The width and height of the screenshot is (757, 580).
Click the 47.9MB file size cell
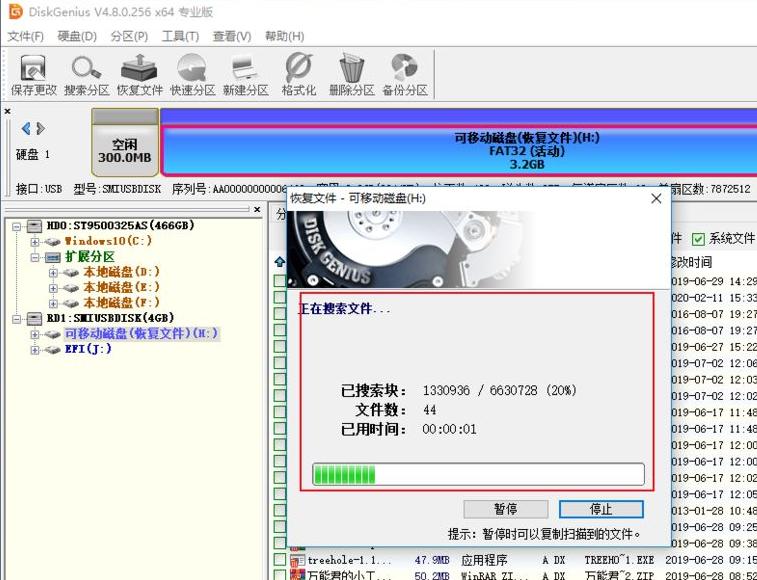432,560
